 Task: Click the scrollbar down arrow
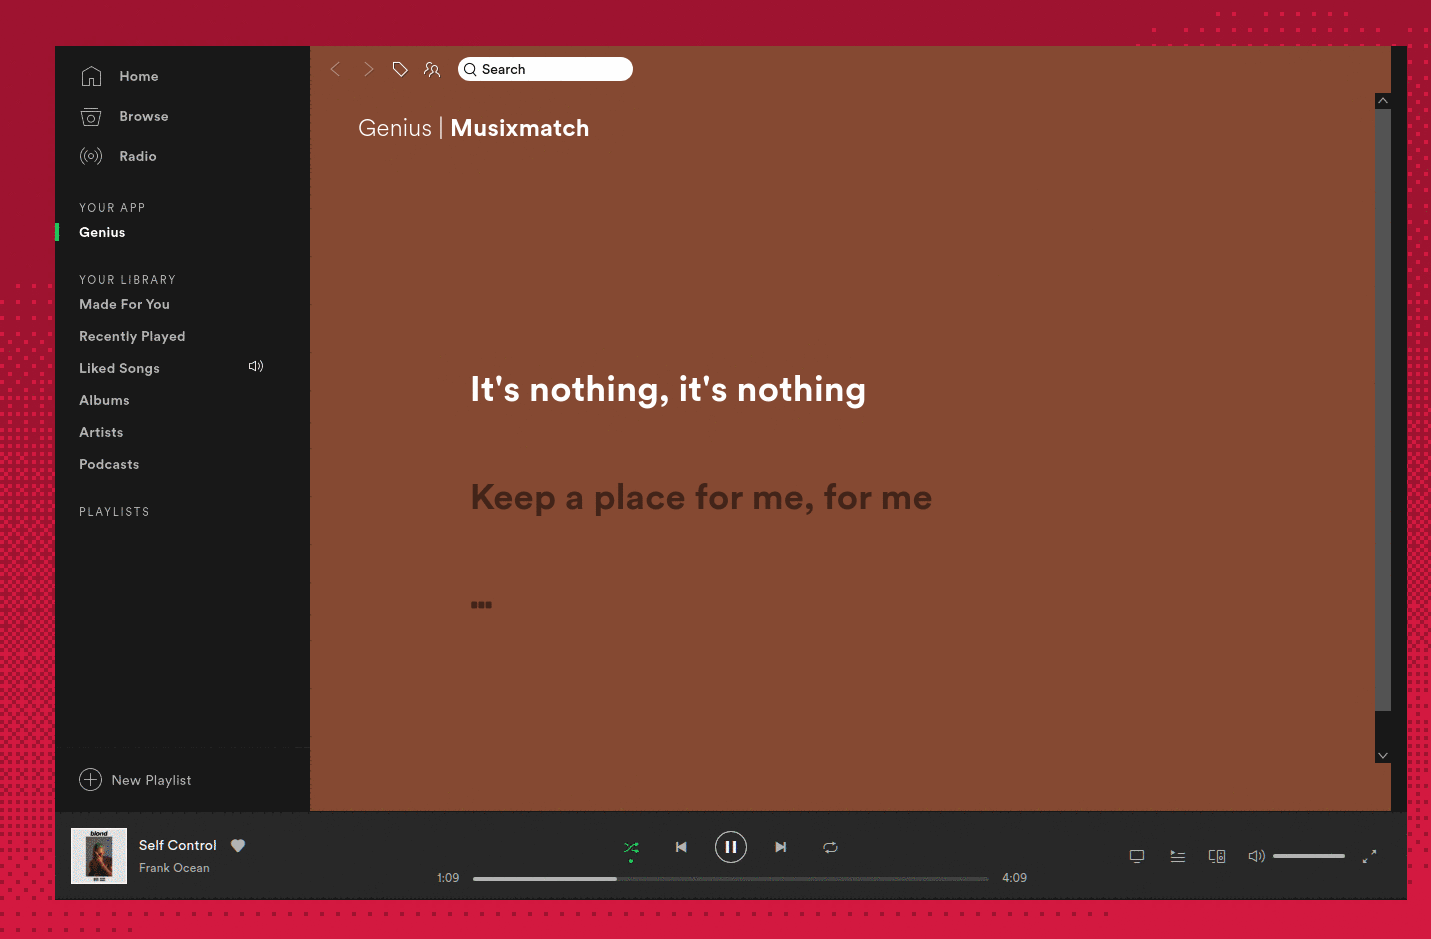(1383, 756)
